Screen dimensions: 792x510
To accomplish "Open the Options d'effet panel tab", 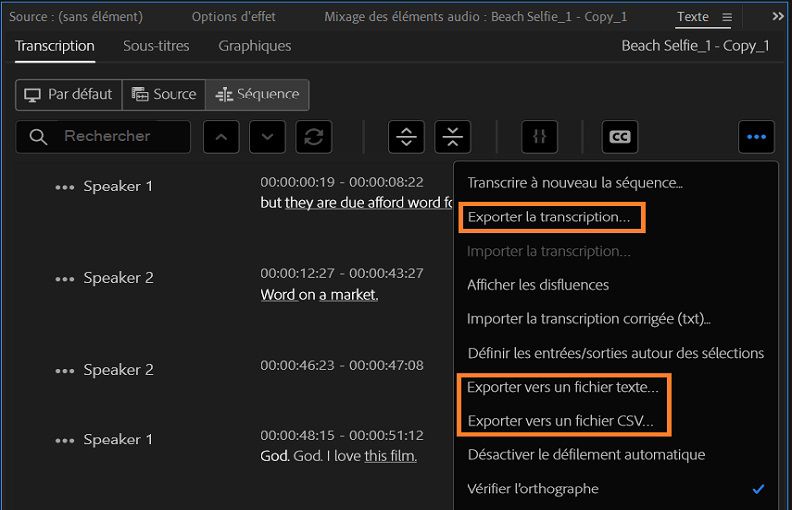I will [233, 17].
